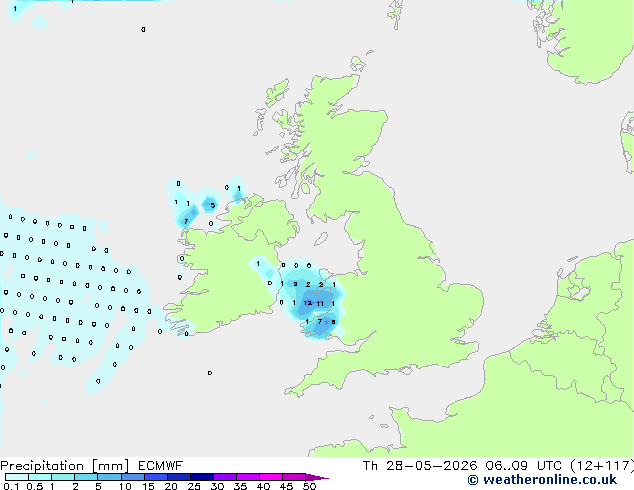Screen dimensions: 634x490
Task: Select the 'ECMWF' model label
Action: (x=161, y=466)
